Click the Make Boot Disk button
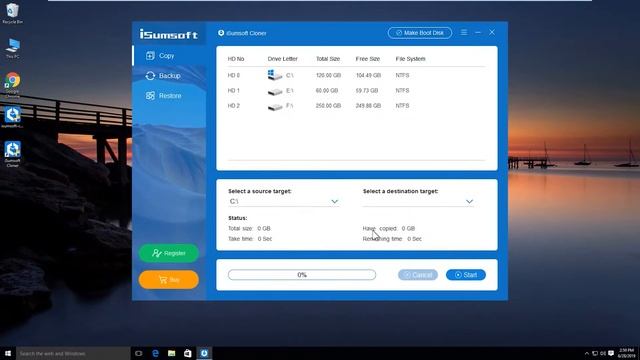The image size is (640, 360). point(420,33)
